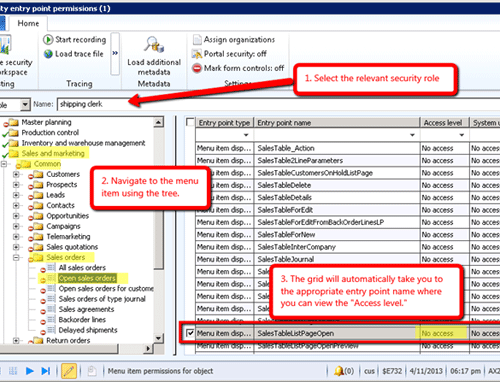This screenshot has width=500, height=382.
Task: Toggle the edit pencil icon in status bar
Action: point(69,371)
